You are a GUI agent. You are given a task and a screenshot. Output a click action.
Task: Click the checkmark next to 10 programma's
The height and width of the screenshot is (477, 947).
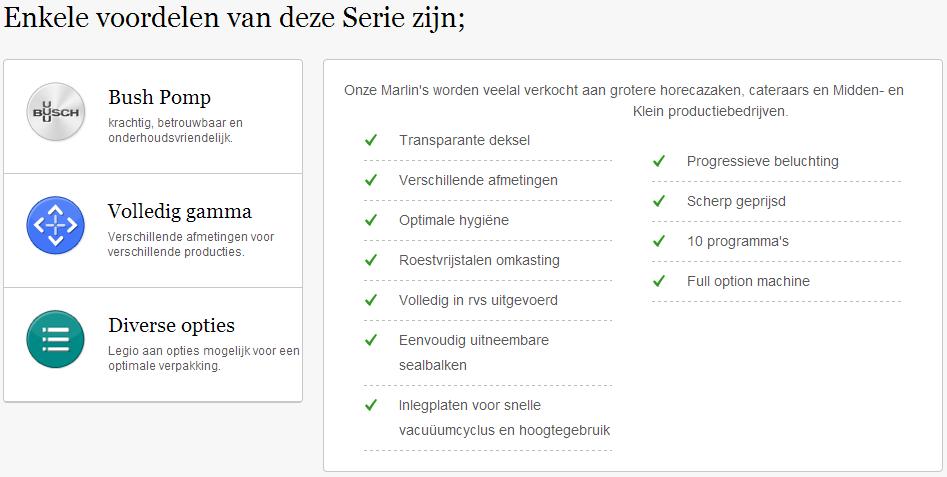point(659,242)
